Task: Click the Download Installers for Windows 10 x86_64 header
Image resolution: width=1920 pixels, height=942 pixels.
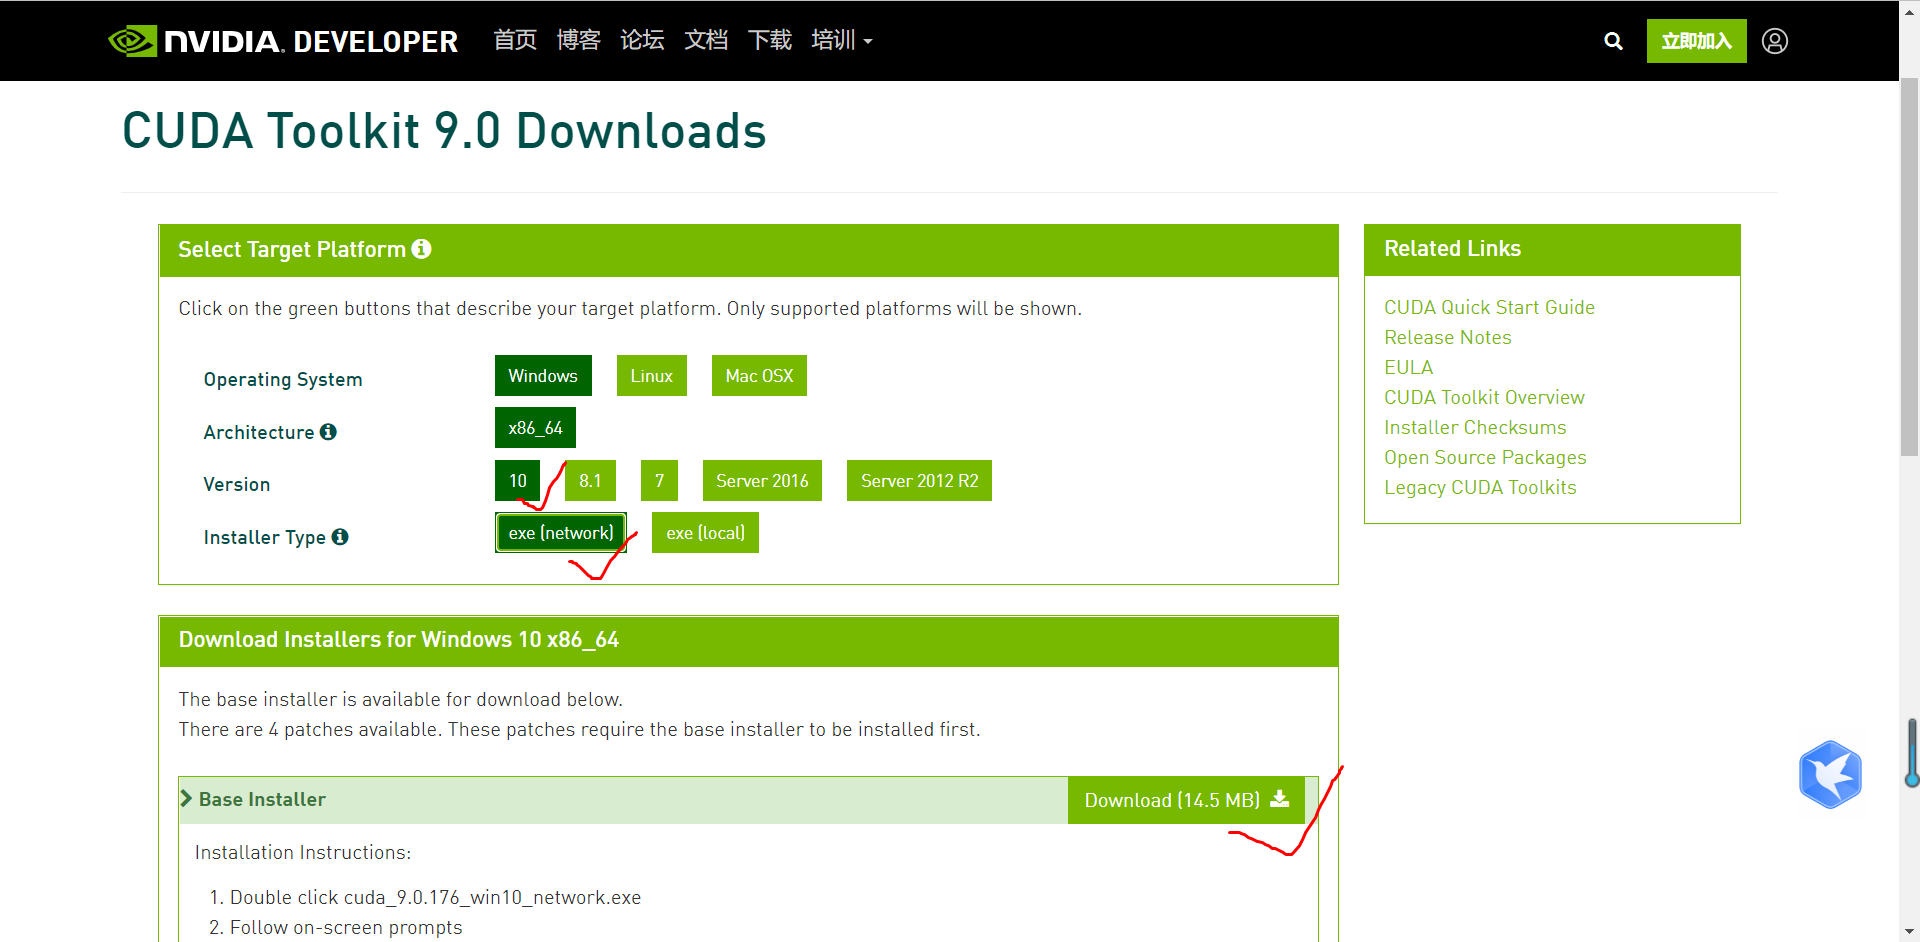Action: pos(748,641)
